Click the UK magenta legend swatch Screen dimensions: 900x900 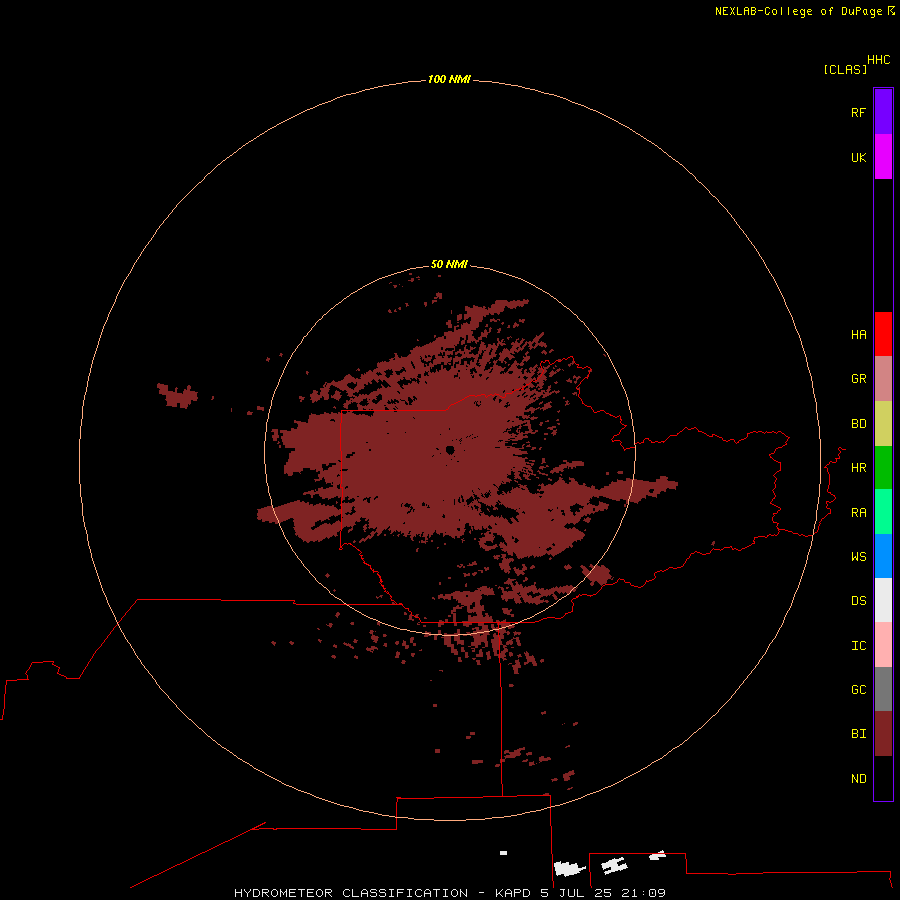(x=883, y=157)
